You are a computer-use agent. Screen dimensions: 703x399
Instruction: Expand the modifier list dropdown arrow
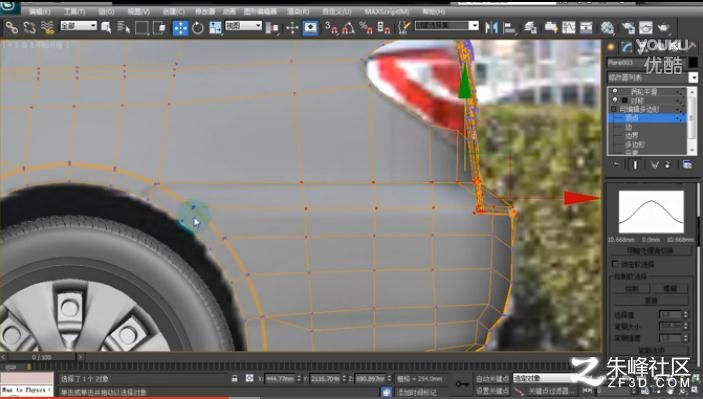(x=693, y=77)
